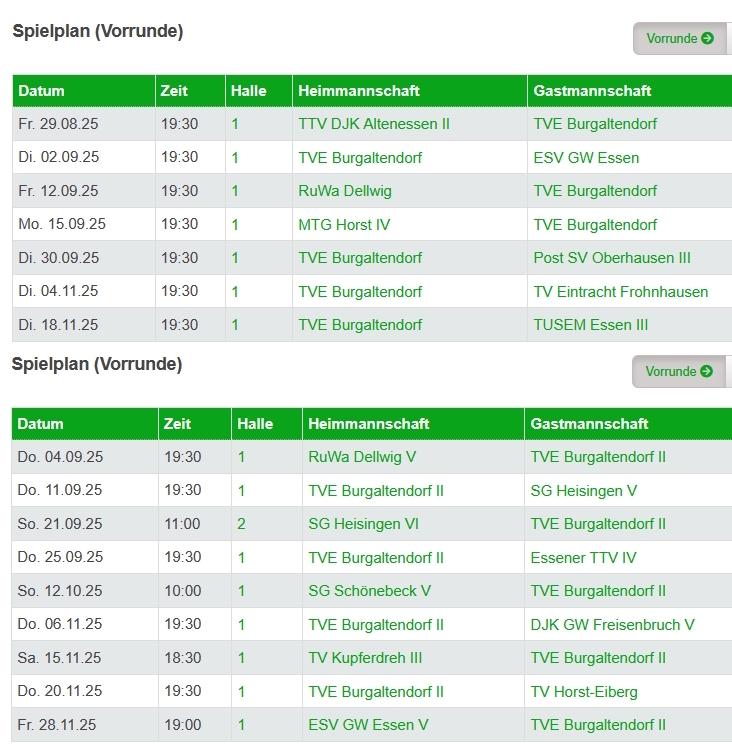Select the TV Horst-Eiberg guest team
The image size is (732, 756).
pos(584,692)
